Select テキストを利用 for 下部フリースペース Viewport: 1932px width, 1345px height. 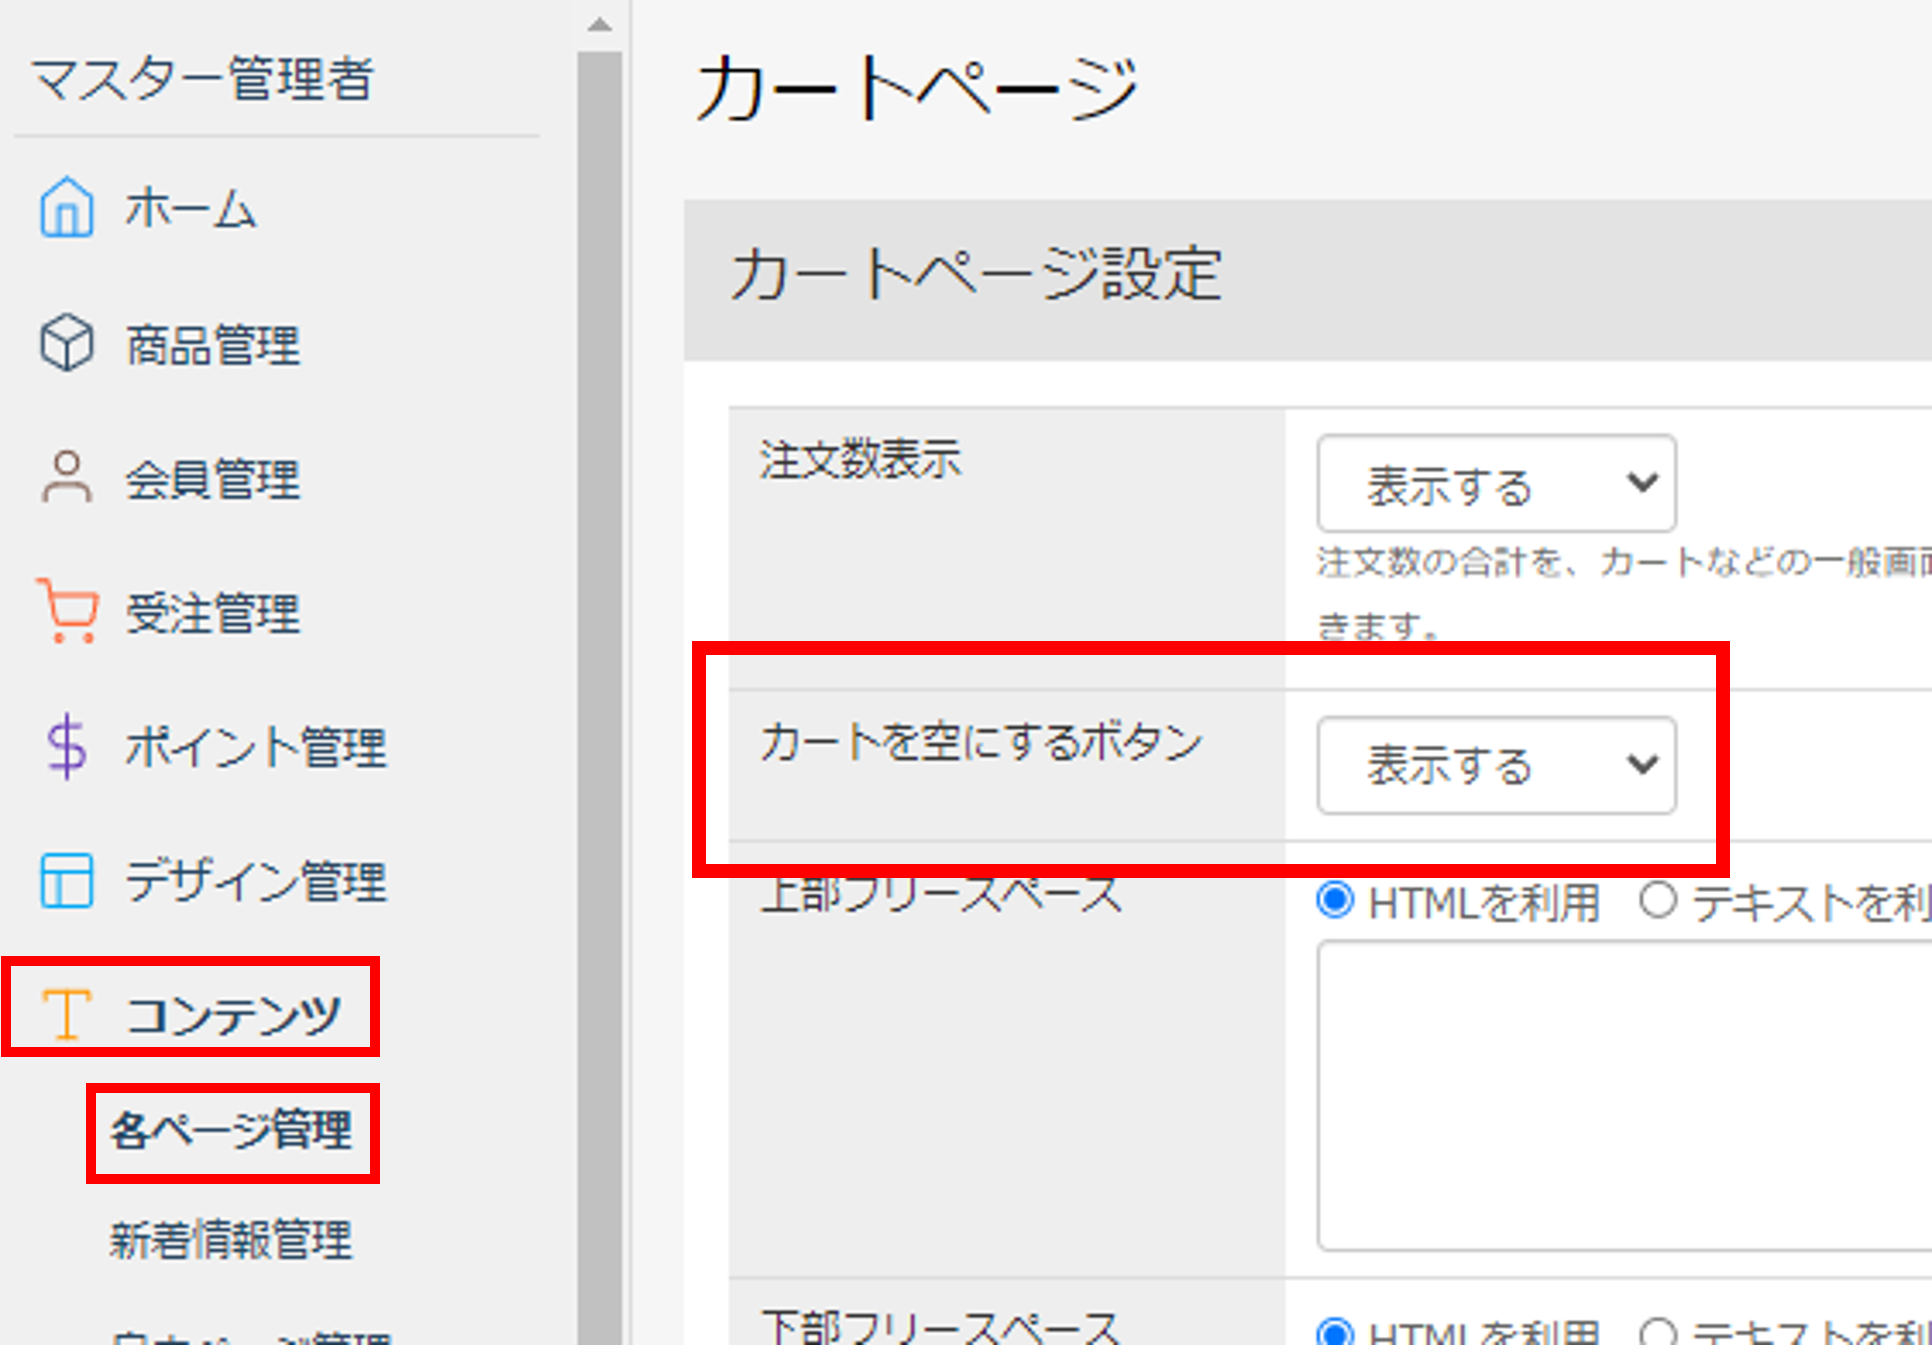[x=1657, y=1333]
